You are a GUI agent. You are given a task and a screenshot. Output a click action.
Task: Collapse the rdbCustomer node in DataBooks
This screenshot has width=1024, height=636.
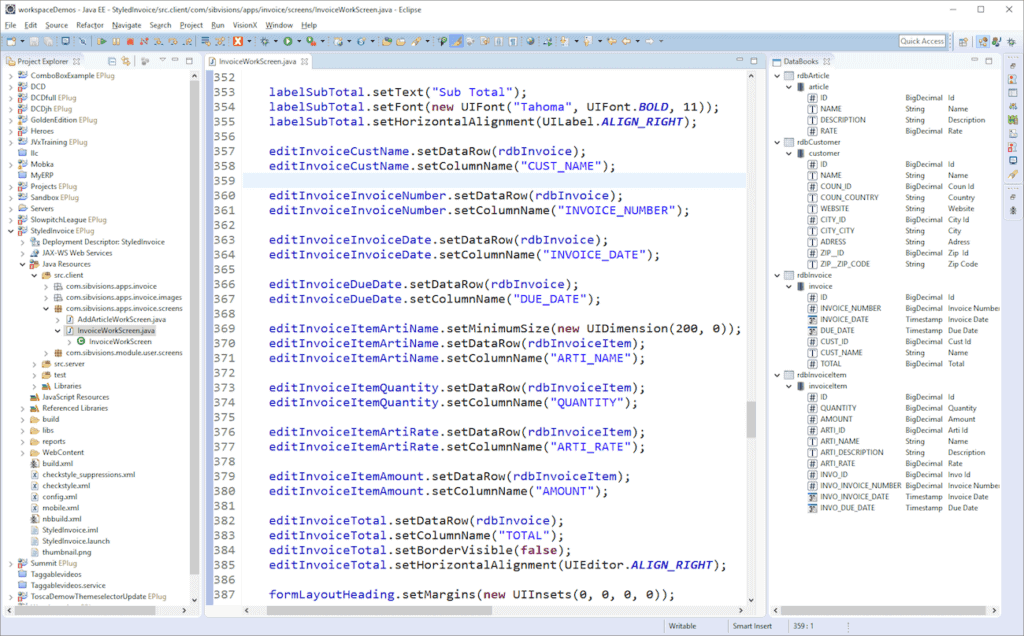777,142
